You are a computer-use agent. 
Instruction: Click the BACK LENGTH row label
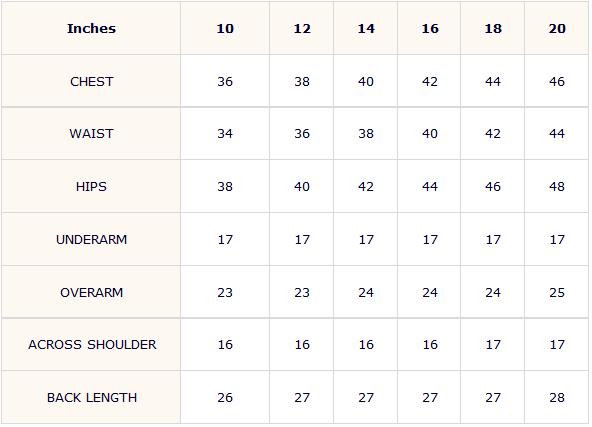point(92,398)
